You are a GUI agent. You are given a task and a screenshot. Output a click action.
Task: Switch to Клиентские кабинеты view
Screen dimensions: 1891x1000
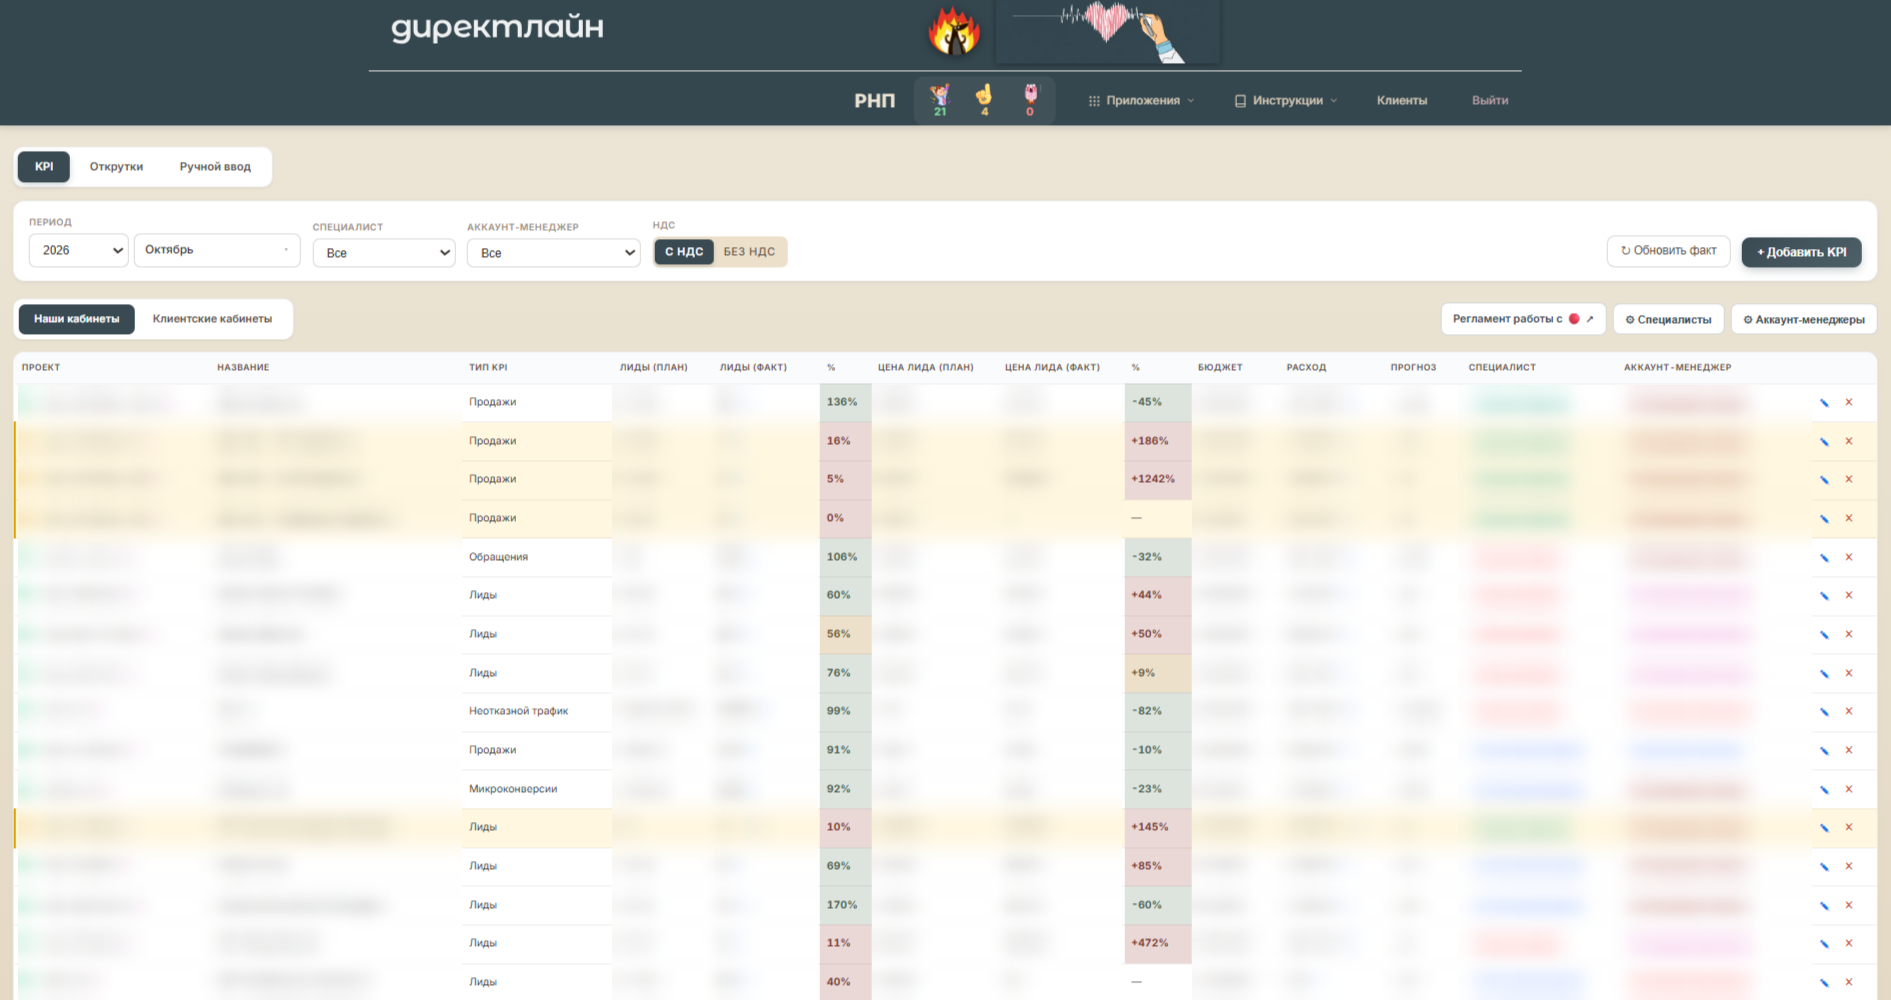tap(212, 319)
